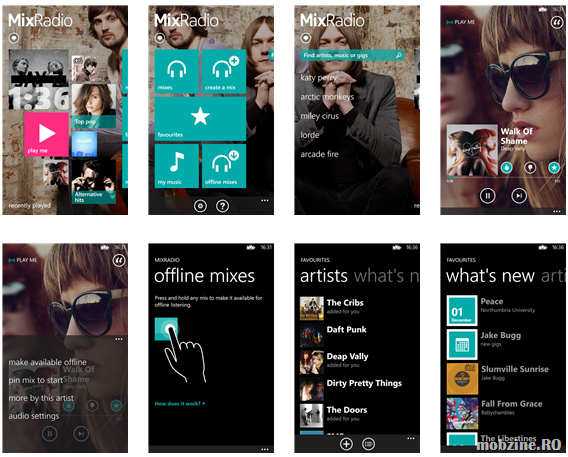The image size is (568, 457).
Task: Tap the Daft Punk artist thumbnail
Action: point(312,335)
